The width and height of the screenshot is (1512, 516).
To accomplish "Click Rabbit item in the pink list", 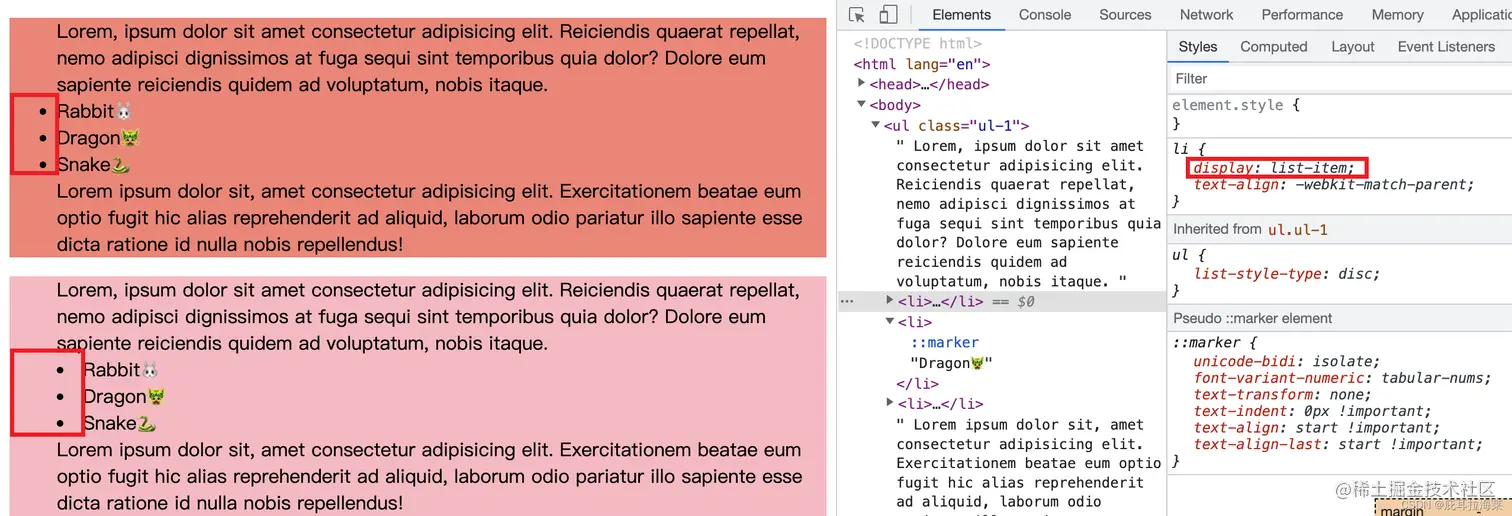I will click(120, 370).
